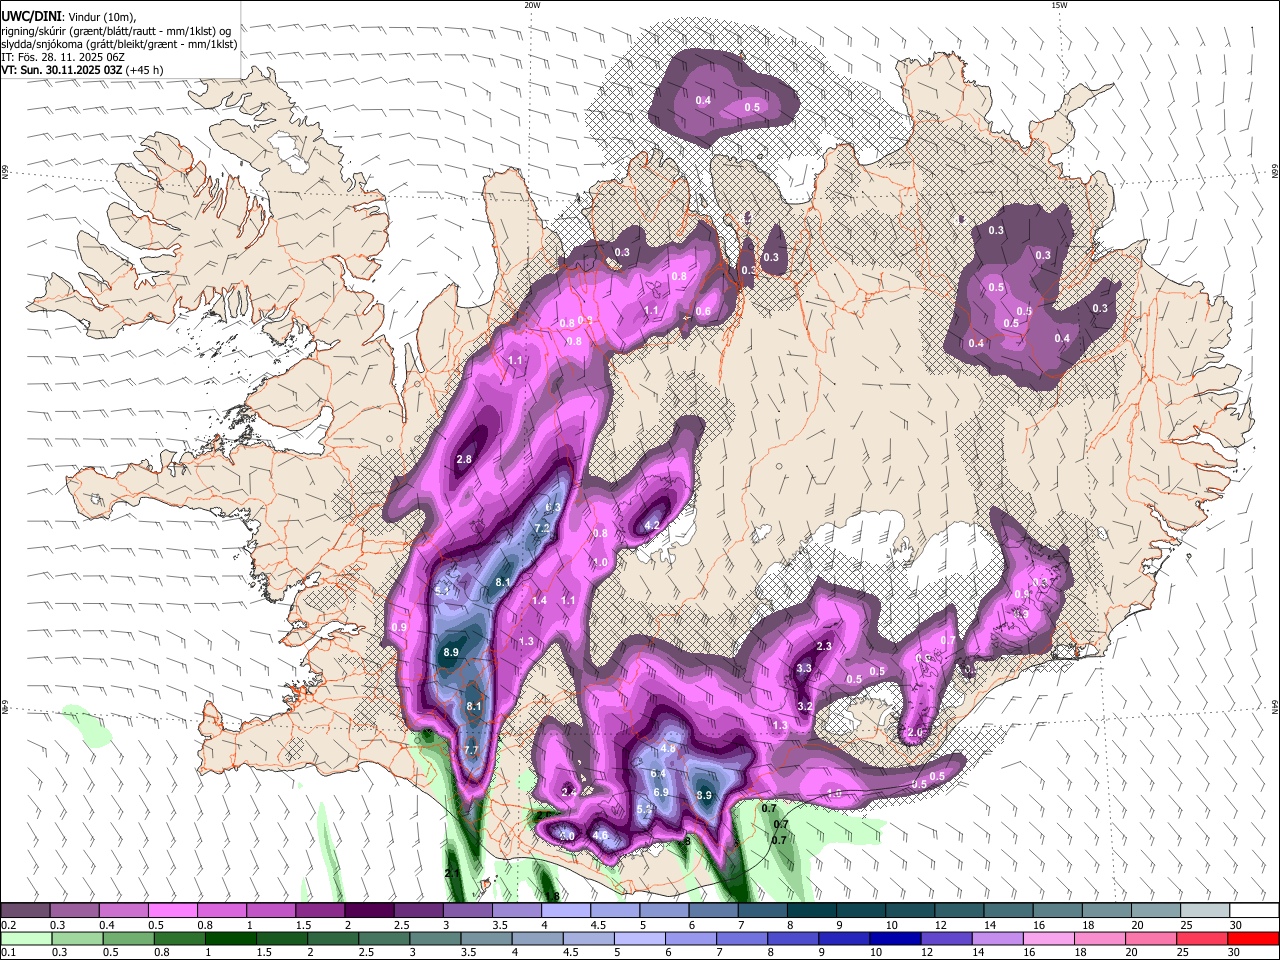Click the '3.3' value on the map
Image resolution: width=1280 pixels, height=960 pixels.
tap(804, 669)
